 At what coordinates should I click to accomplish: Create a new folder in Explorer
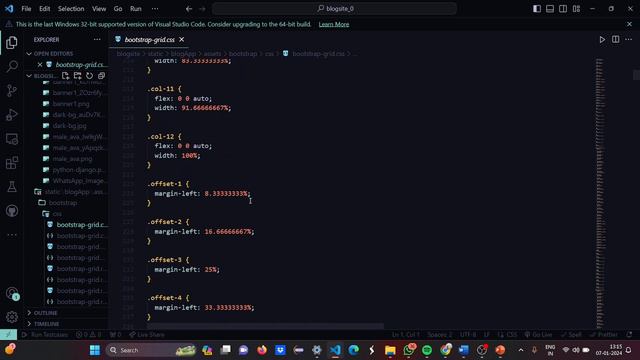pyautogui.click(x=78, y=76)
